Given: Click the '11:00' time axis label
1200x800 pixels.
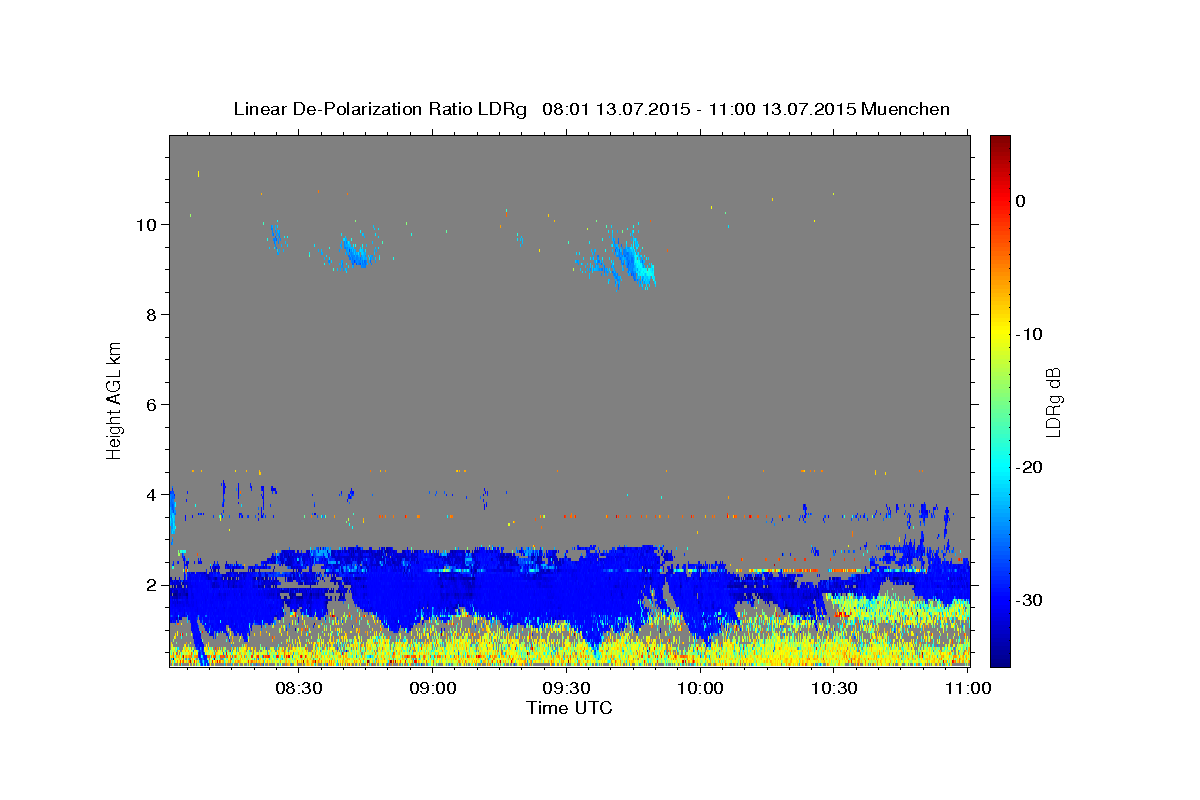Looking at the screenshot, I should (x=968, y=689).
